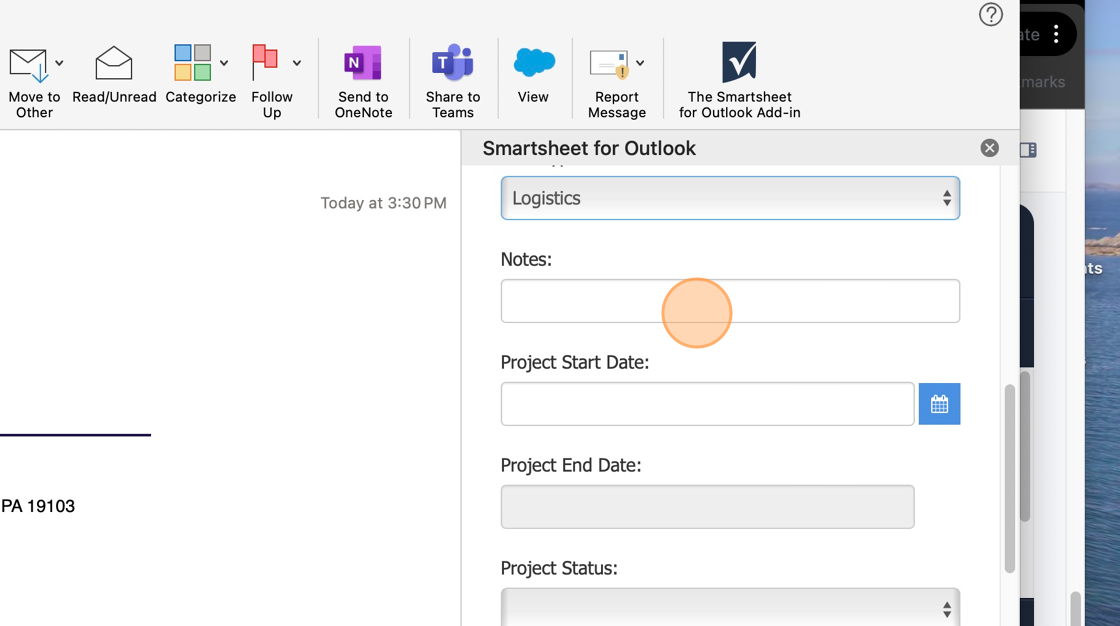
Task: Open The Smartsheet for Outlook Add-in
Action: [x=739, y=80]
